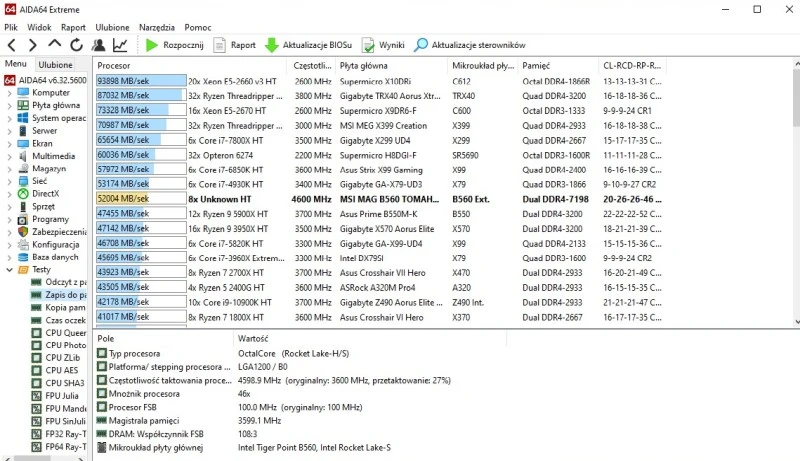The height and width of the screenshot is (461, 800).
Task: Expand the Komputer tree node
Action: tap(9, 92)
